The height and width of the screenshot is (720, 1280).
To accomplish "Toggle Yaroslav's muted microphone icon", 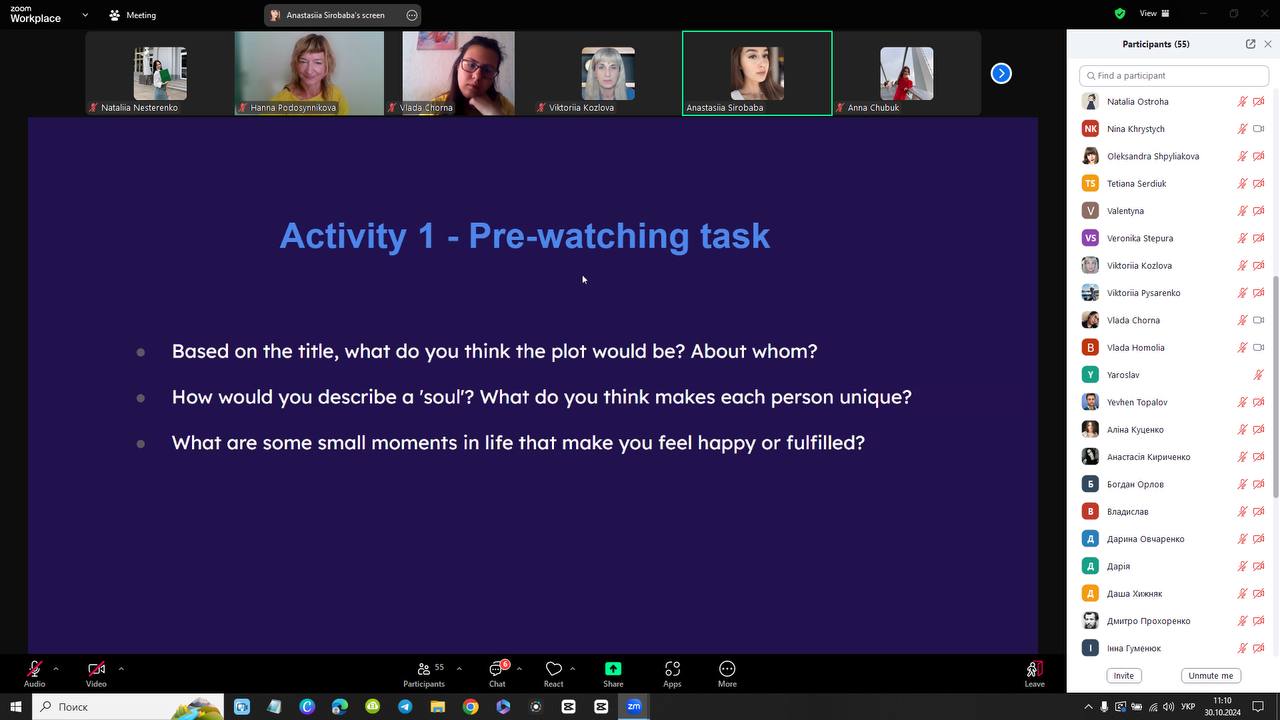I will [1258, 375].
